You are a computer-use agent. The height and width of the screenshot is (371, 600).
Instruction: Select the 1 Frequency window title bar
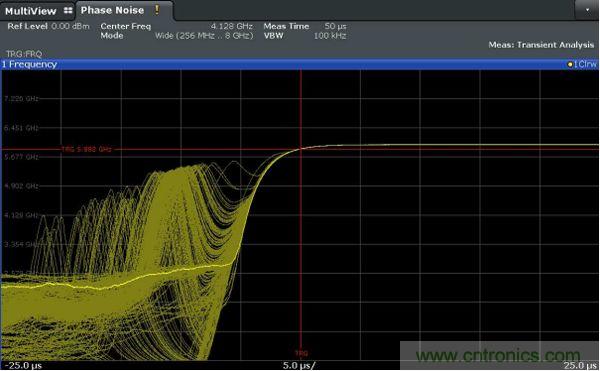point(299,64)
